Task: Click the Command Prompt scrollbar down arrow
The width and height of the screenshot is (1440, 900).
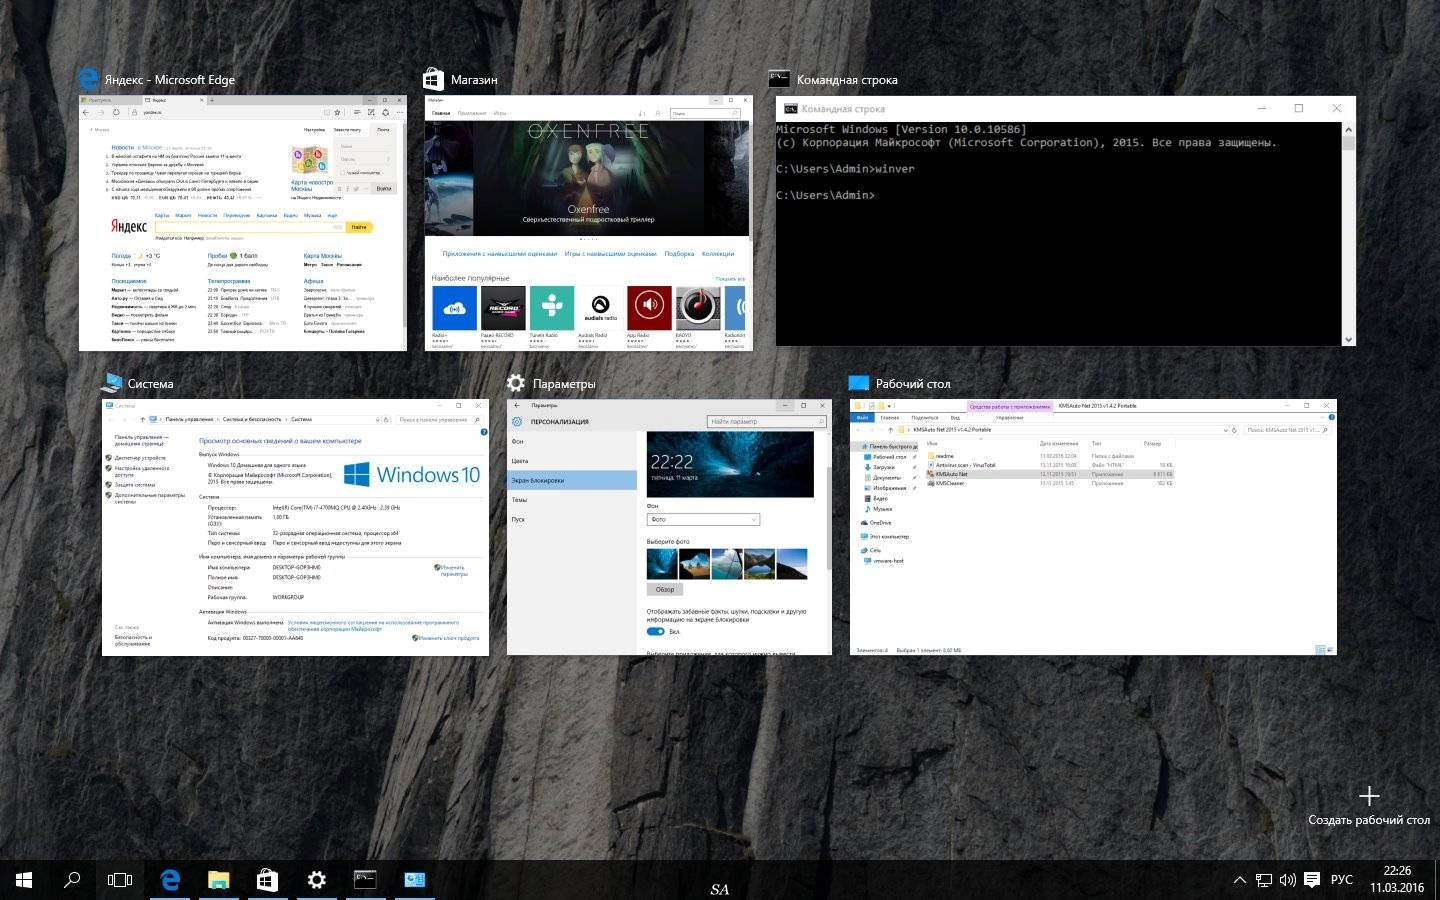Action: 1348,340
